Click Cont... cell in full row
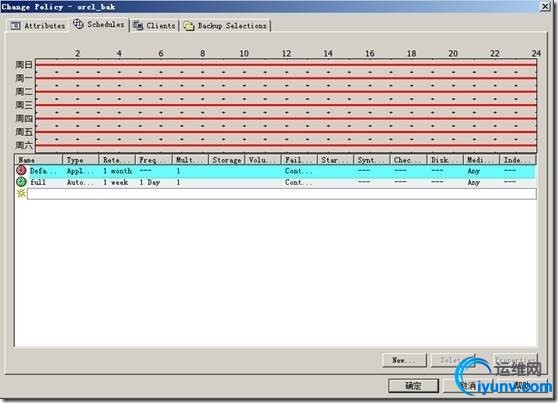 tap(298, 182)
